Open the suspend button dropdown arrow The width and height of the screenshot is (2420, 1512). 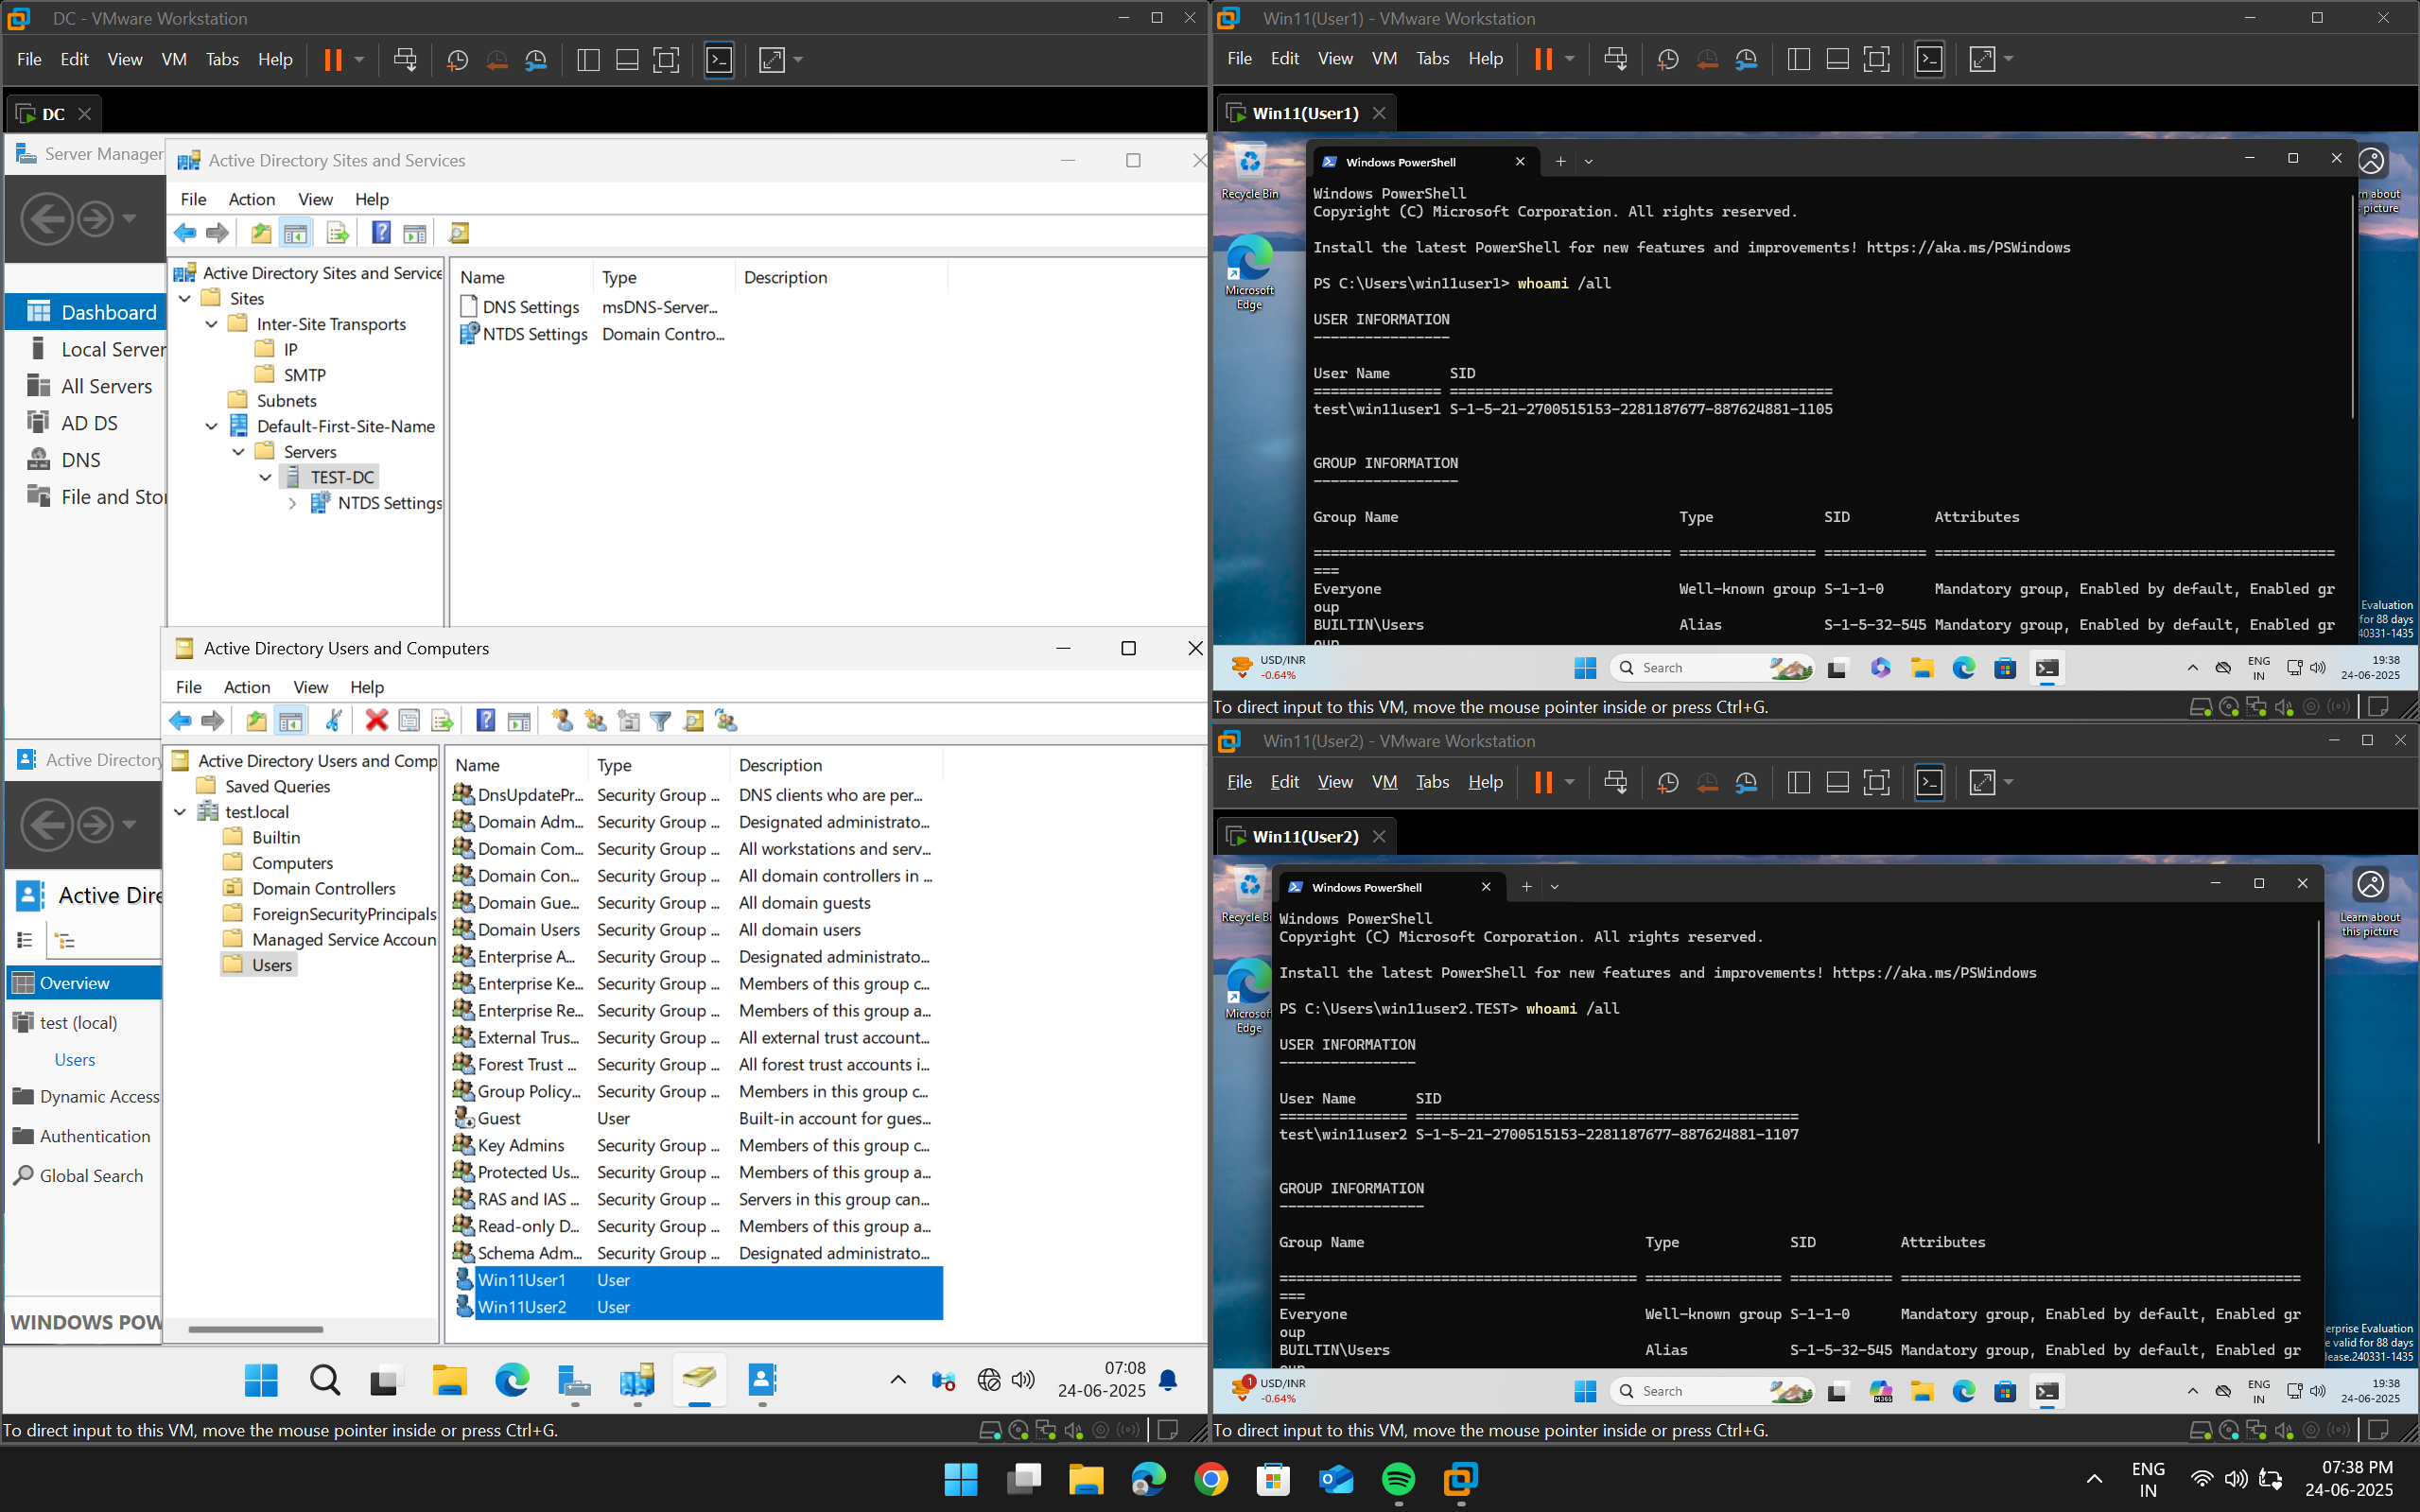[x=359, y=60]
